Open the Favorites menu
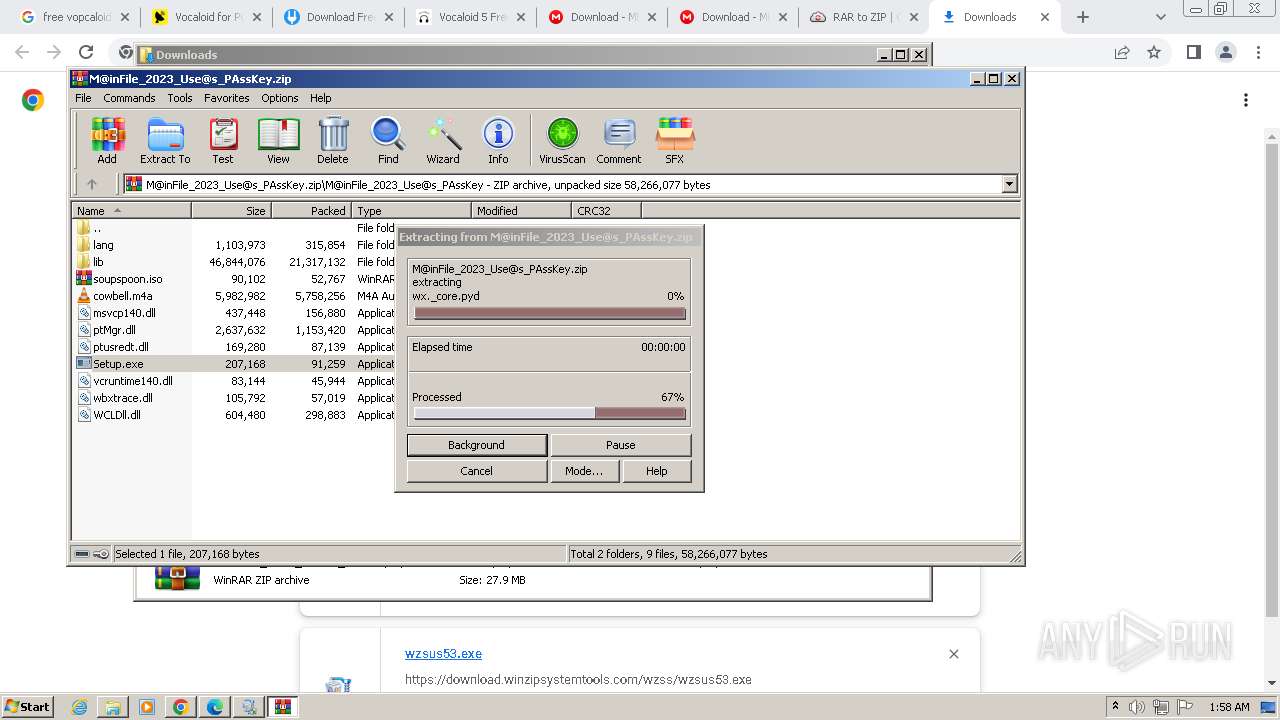The image size is (1280, 720). [227, 98]
